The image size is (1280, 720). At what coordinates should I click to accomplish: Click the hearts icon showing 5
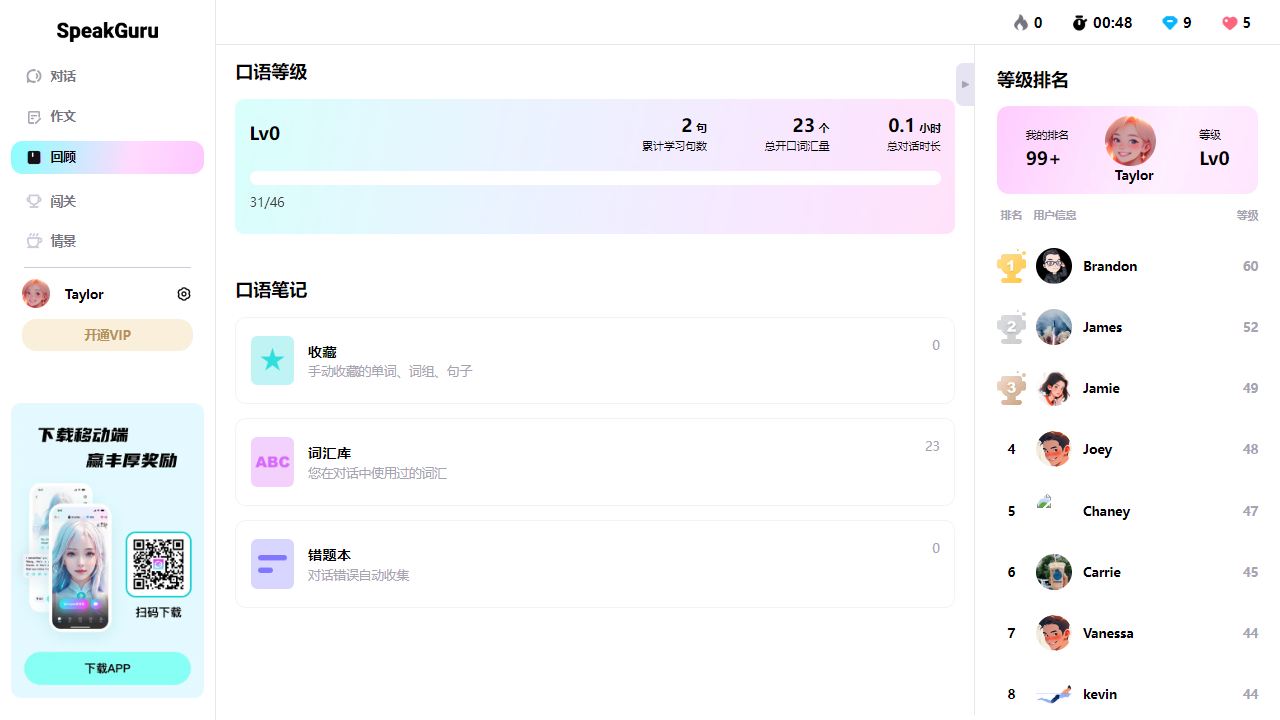(1229, 22)
